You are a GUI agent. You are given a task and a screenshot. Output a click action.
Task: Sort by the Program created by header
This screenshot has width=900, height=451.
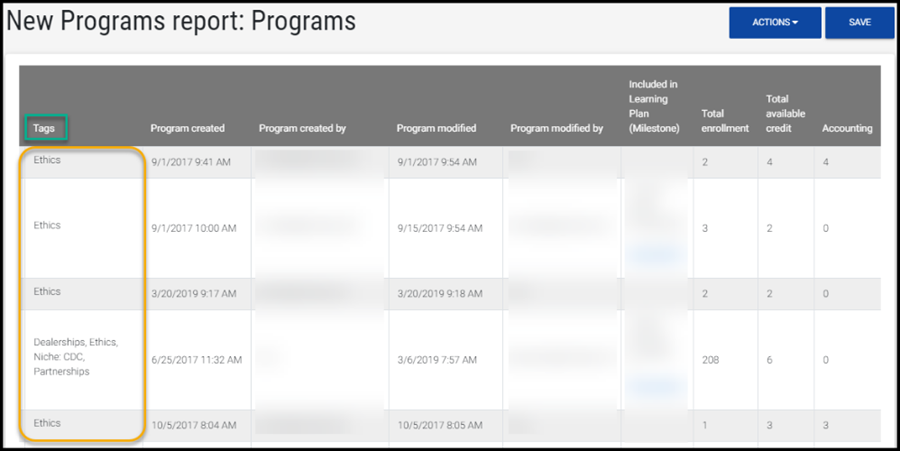302,128
